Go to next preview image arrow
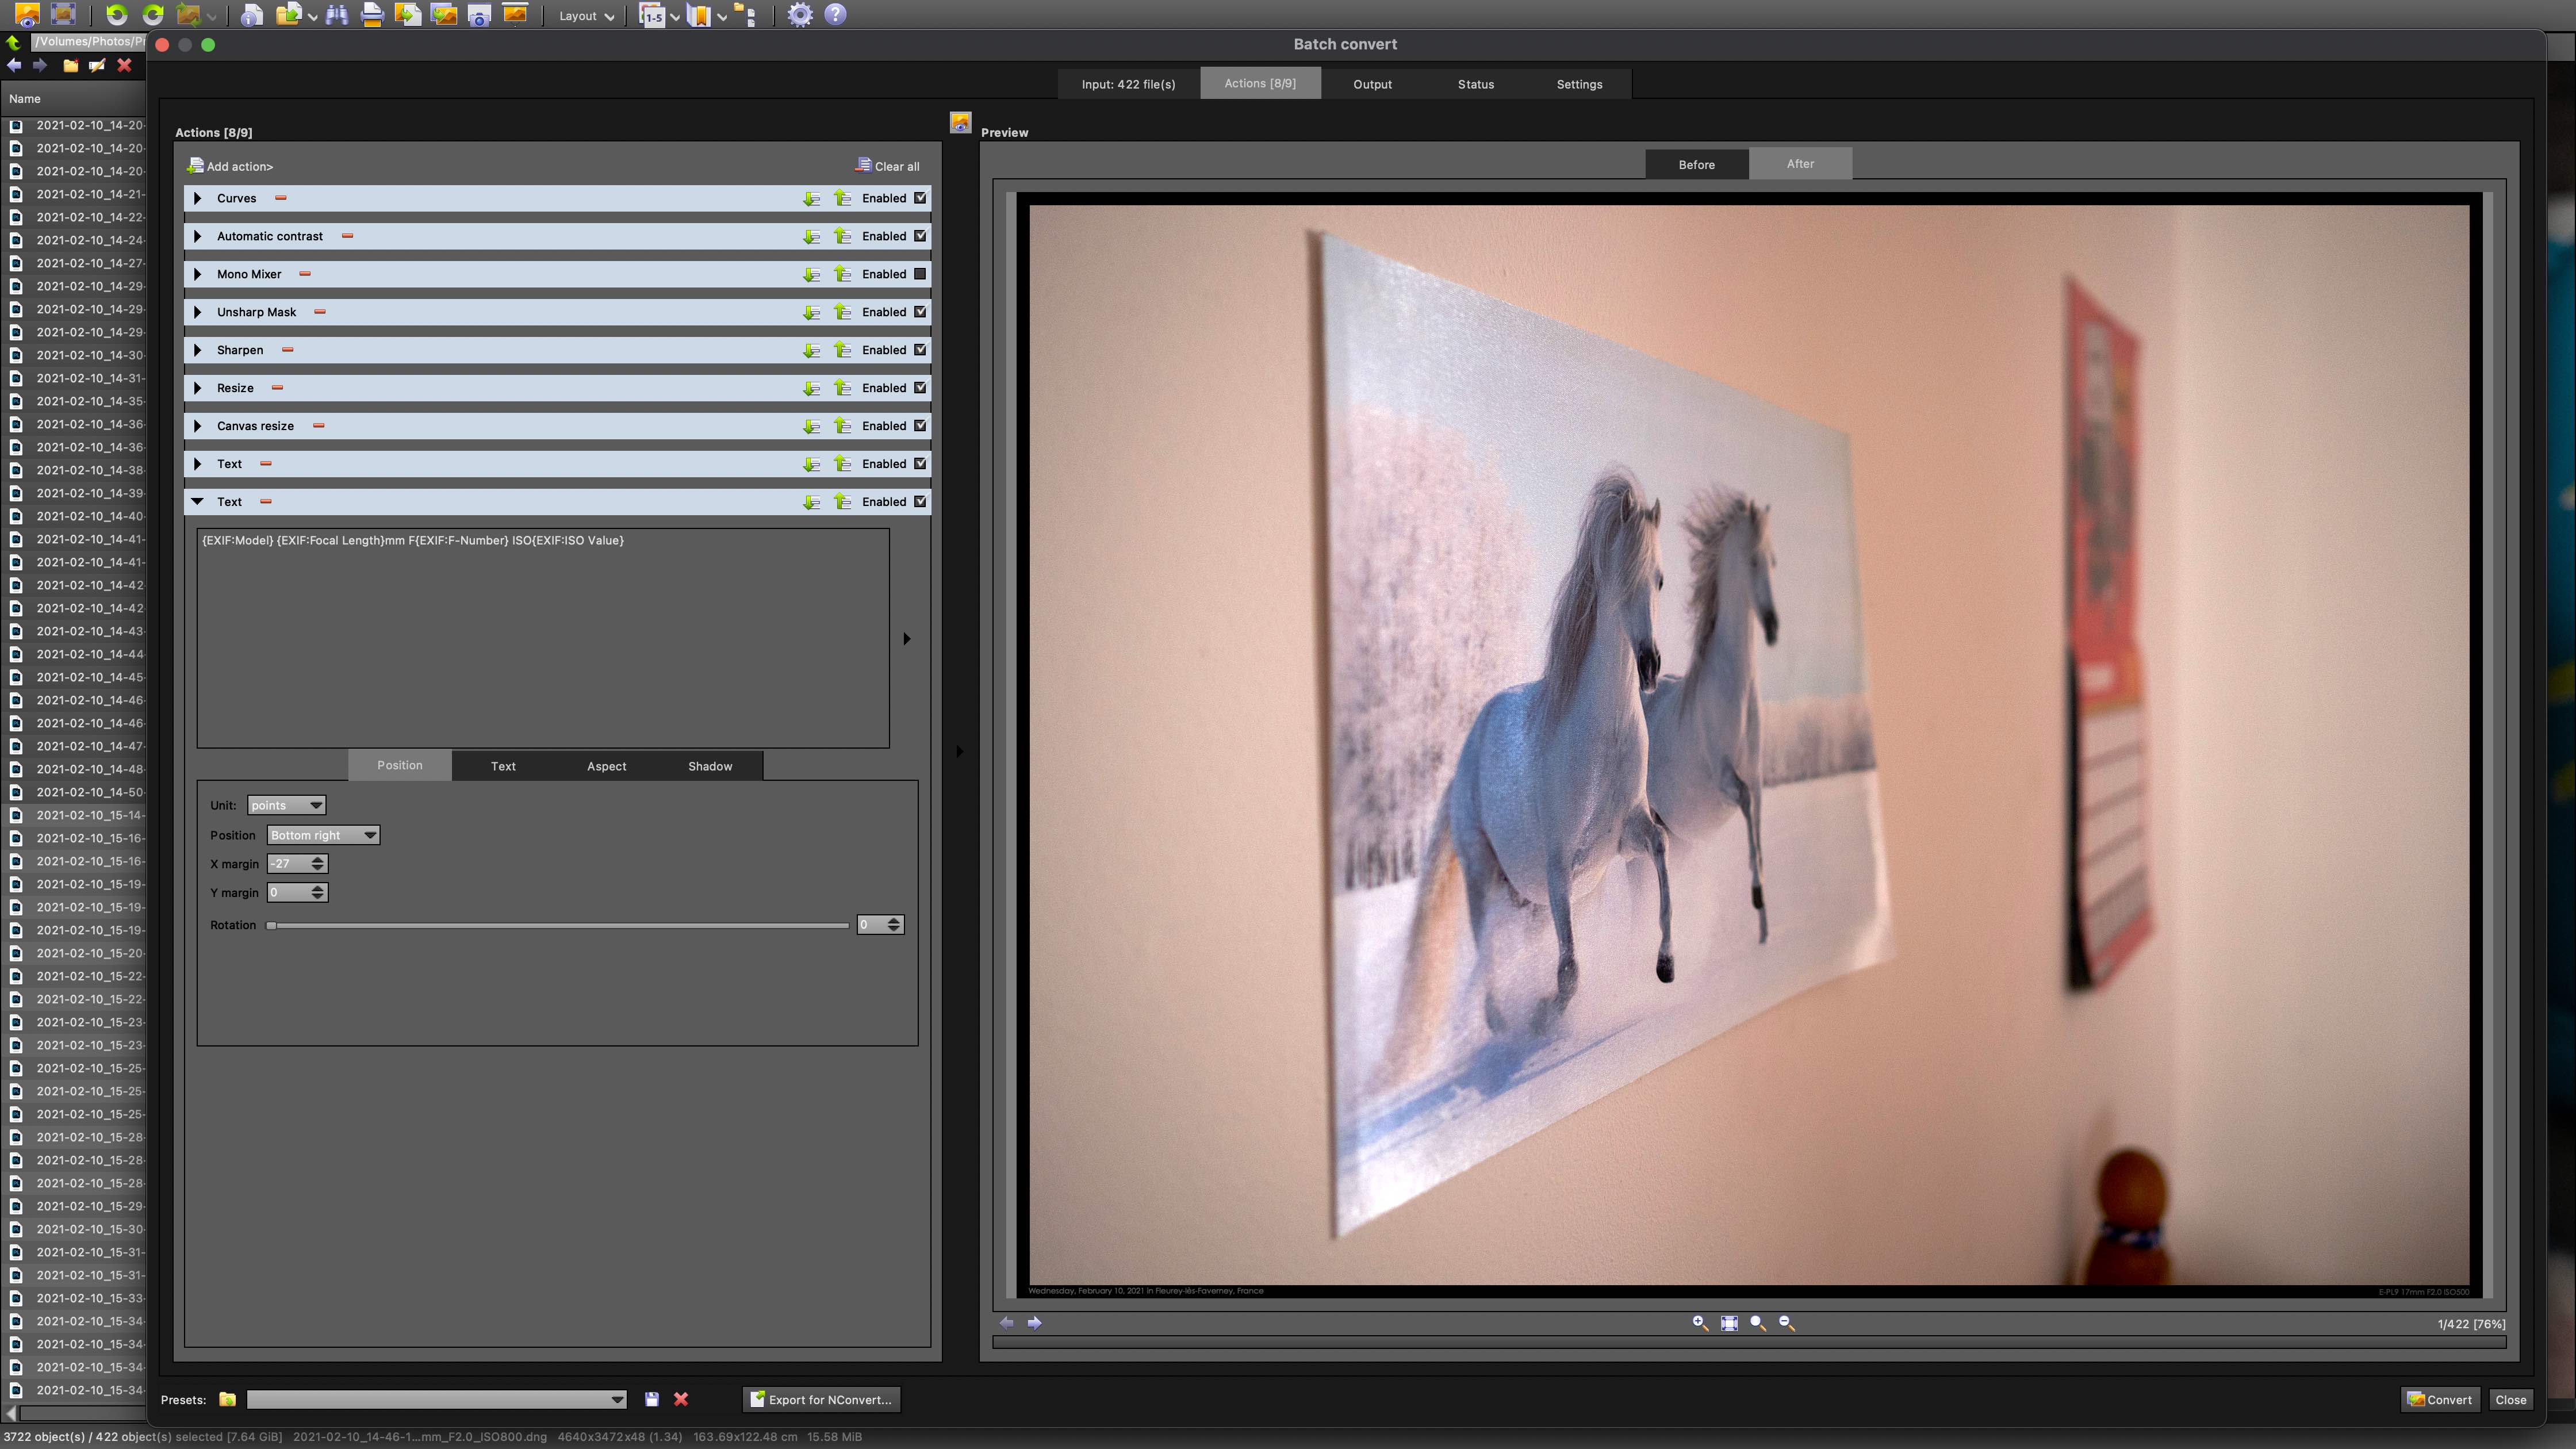This screenshot has width=2576, height=1449. 1035,1323
